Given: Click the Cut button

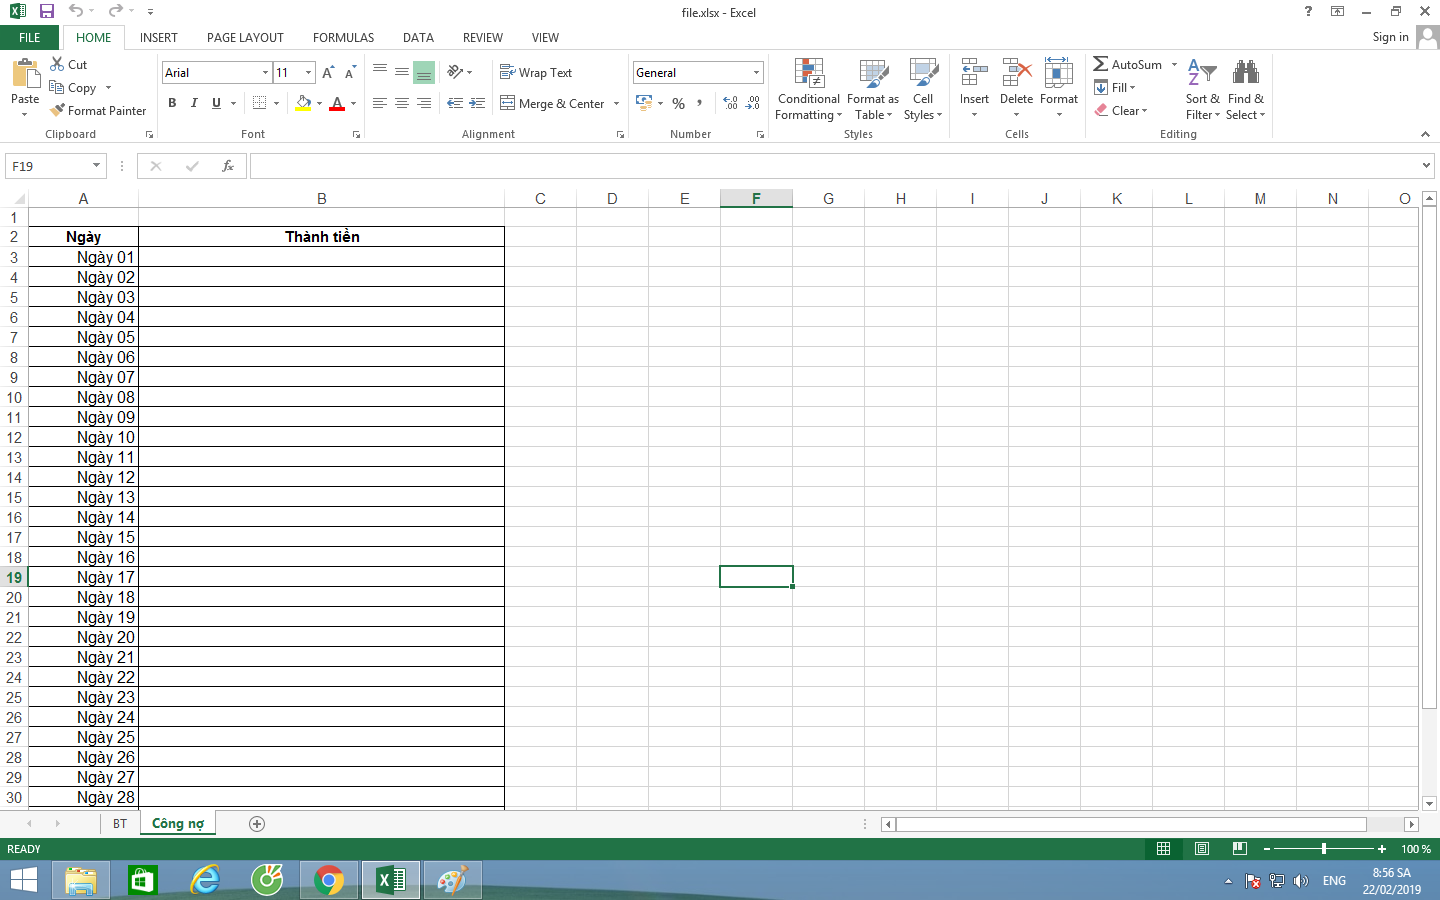Looking at the screenshot, I should point(69,64).
